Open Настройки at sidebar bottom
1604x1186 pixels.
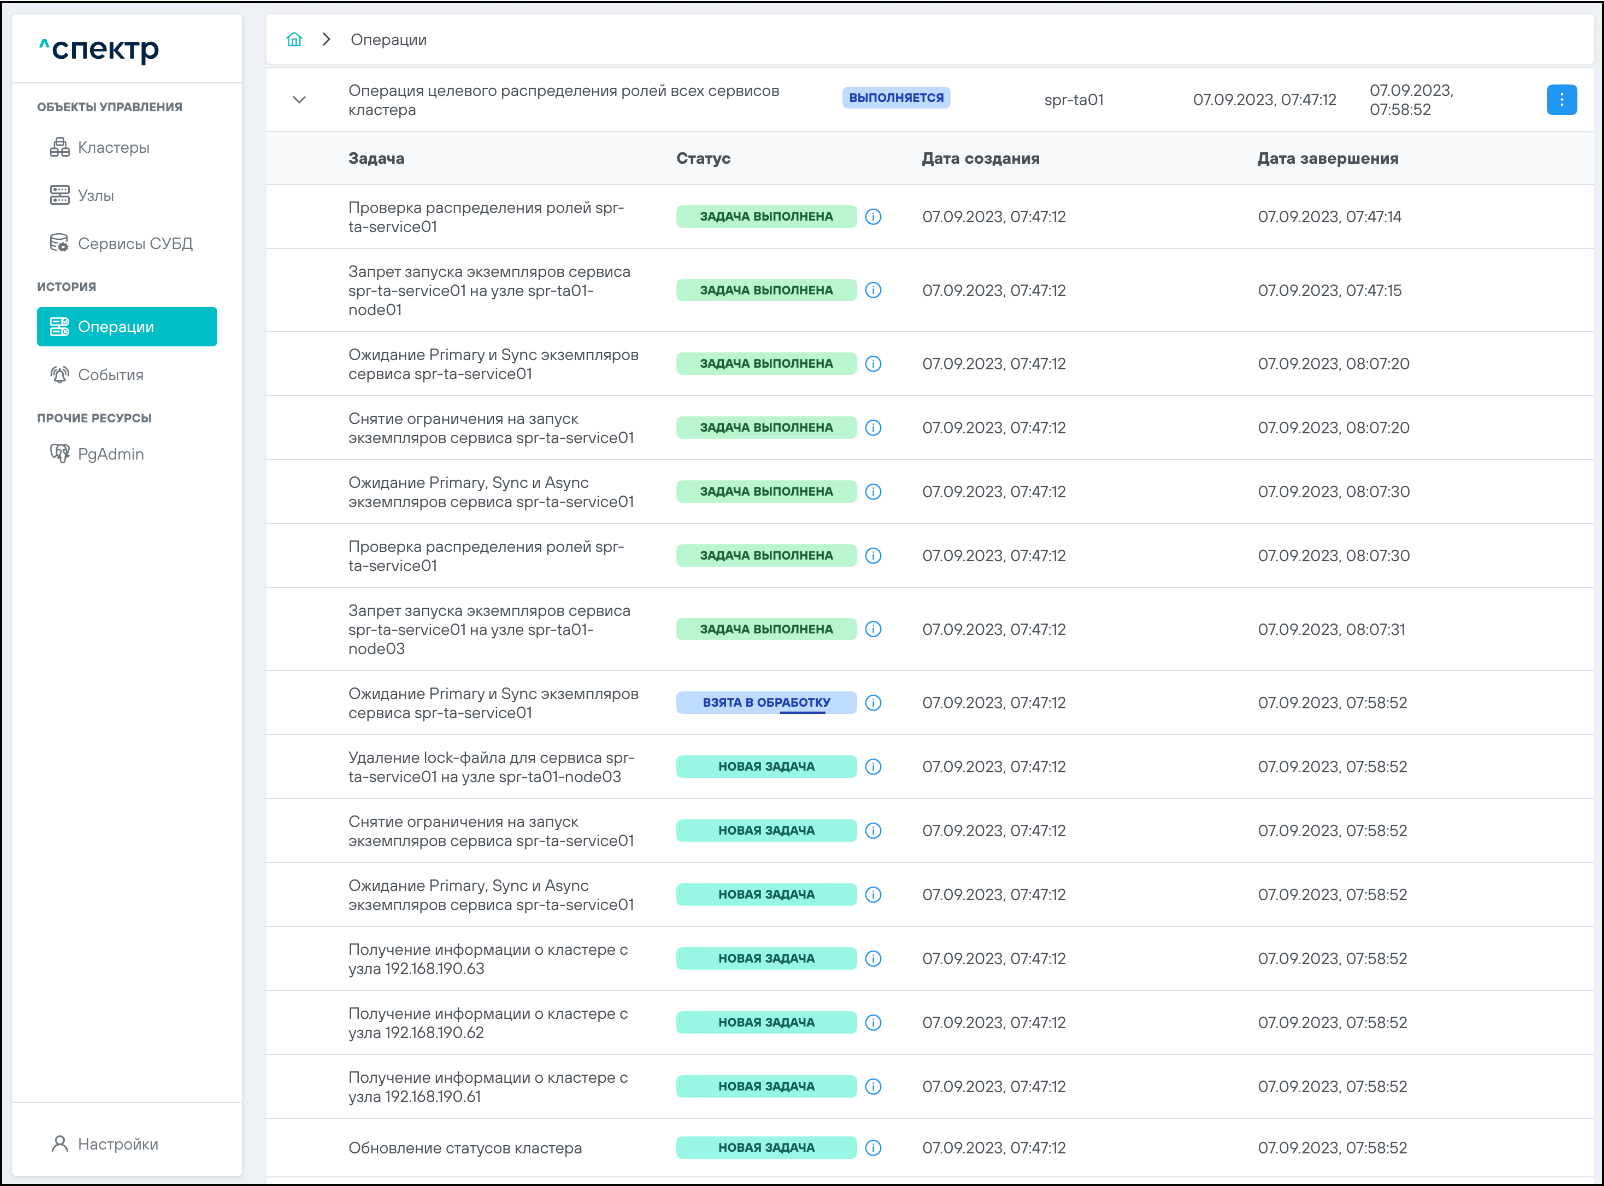117,1144
